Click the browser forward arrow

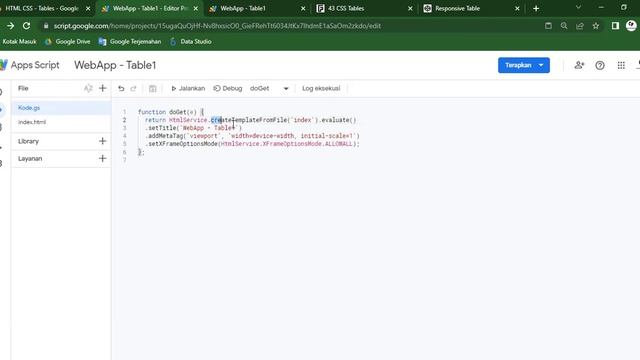(x=10, y=26)
